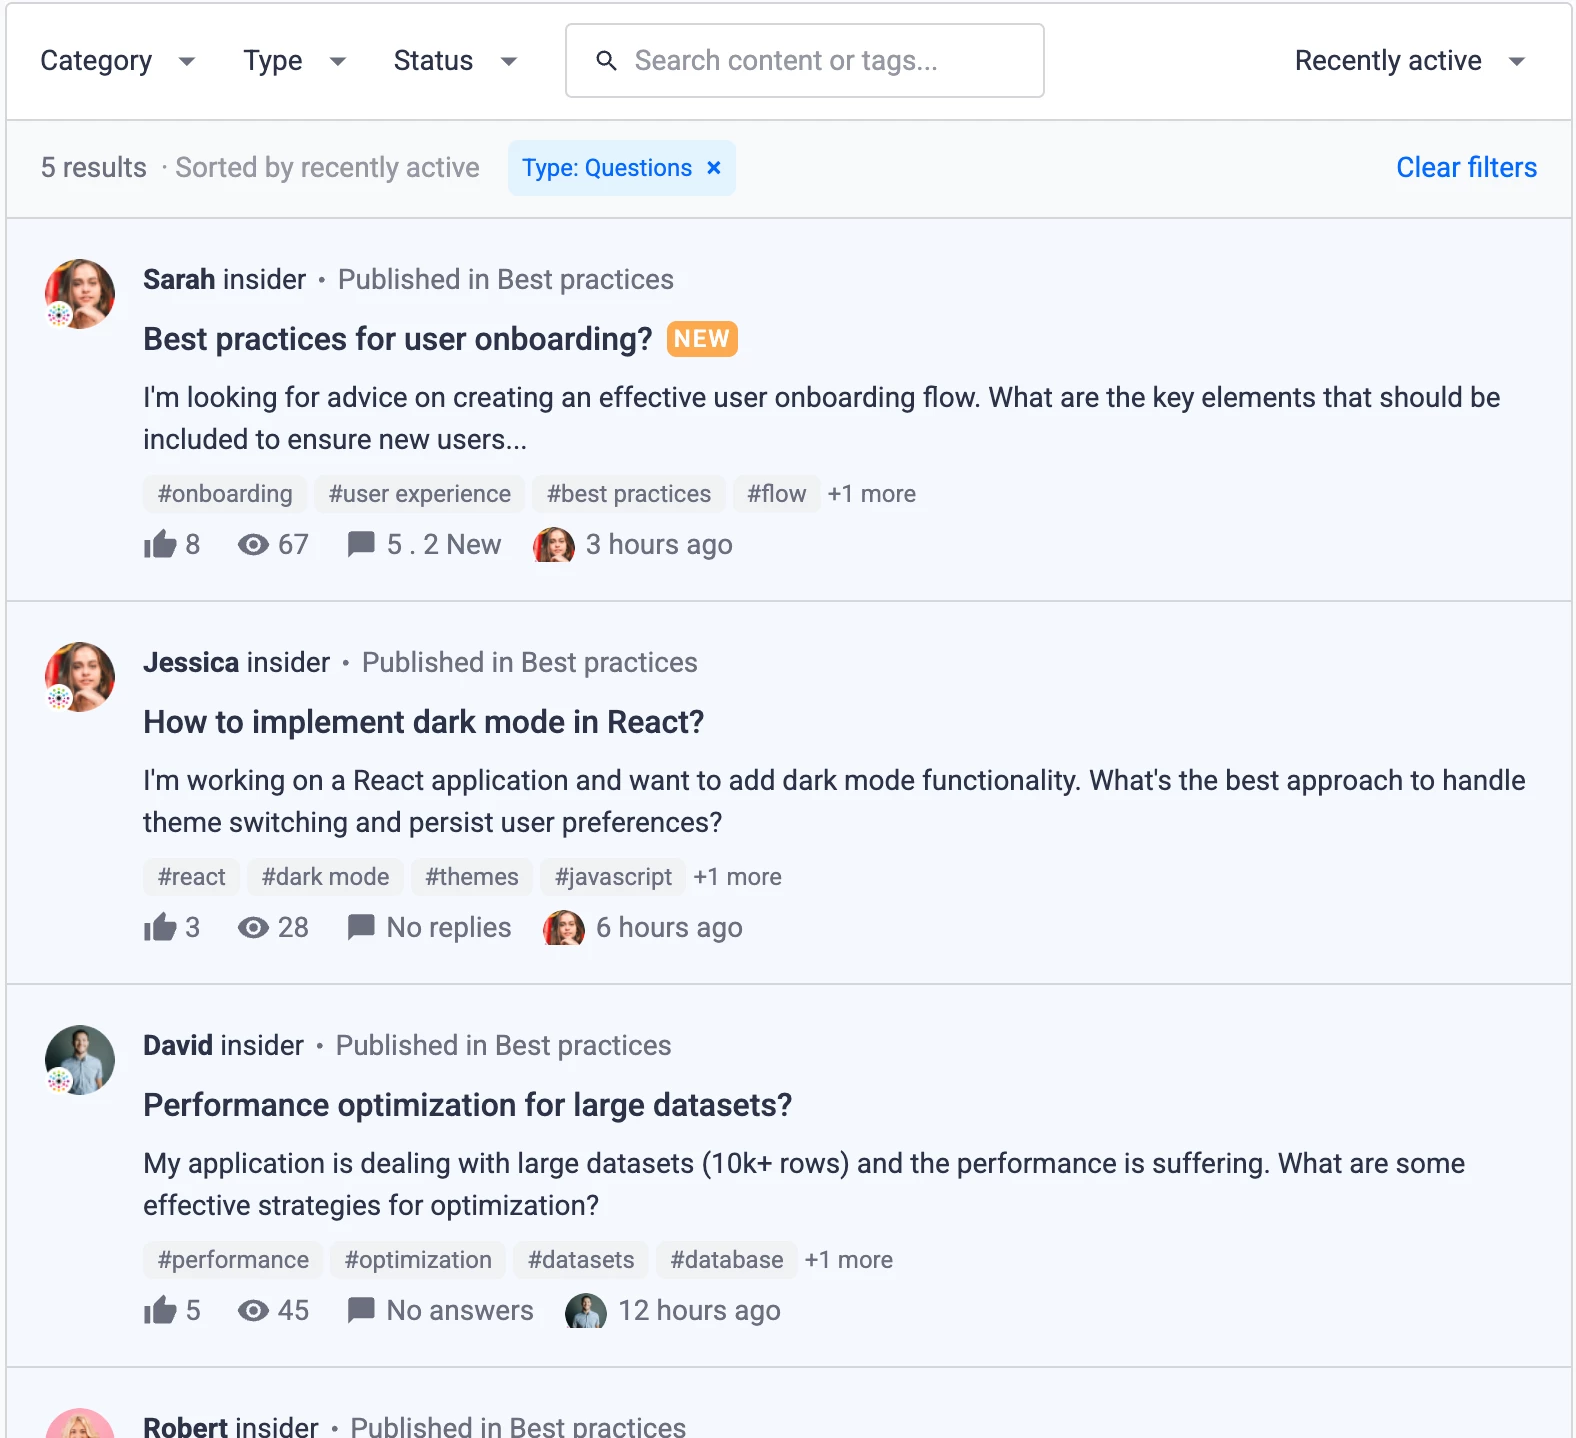Show +1 more tags on datasets post
The height and width of the screenshot is (1438, 1576).
(849, 1260)
